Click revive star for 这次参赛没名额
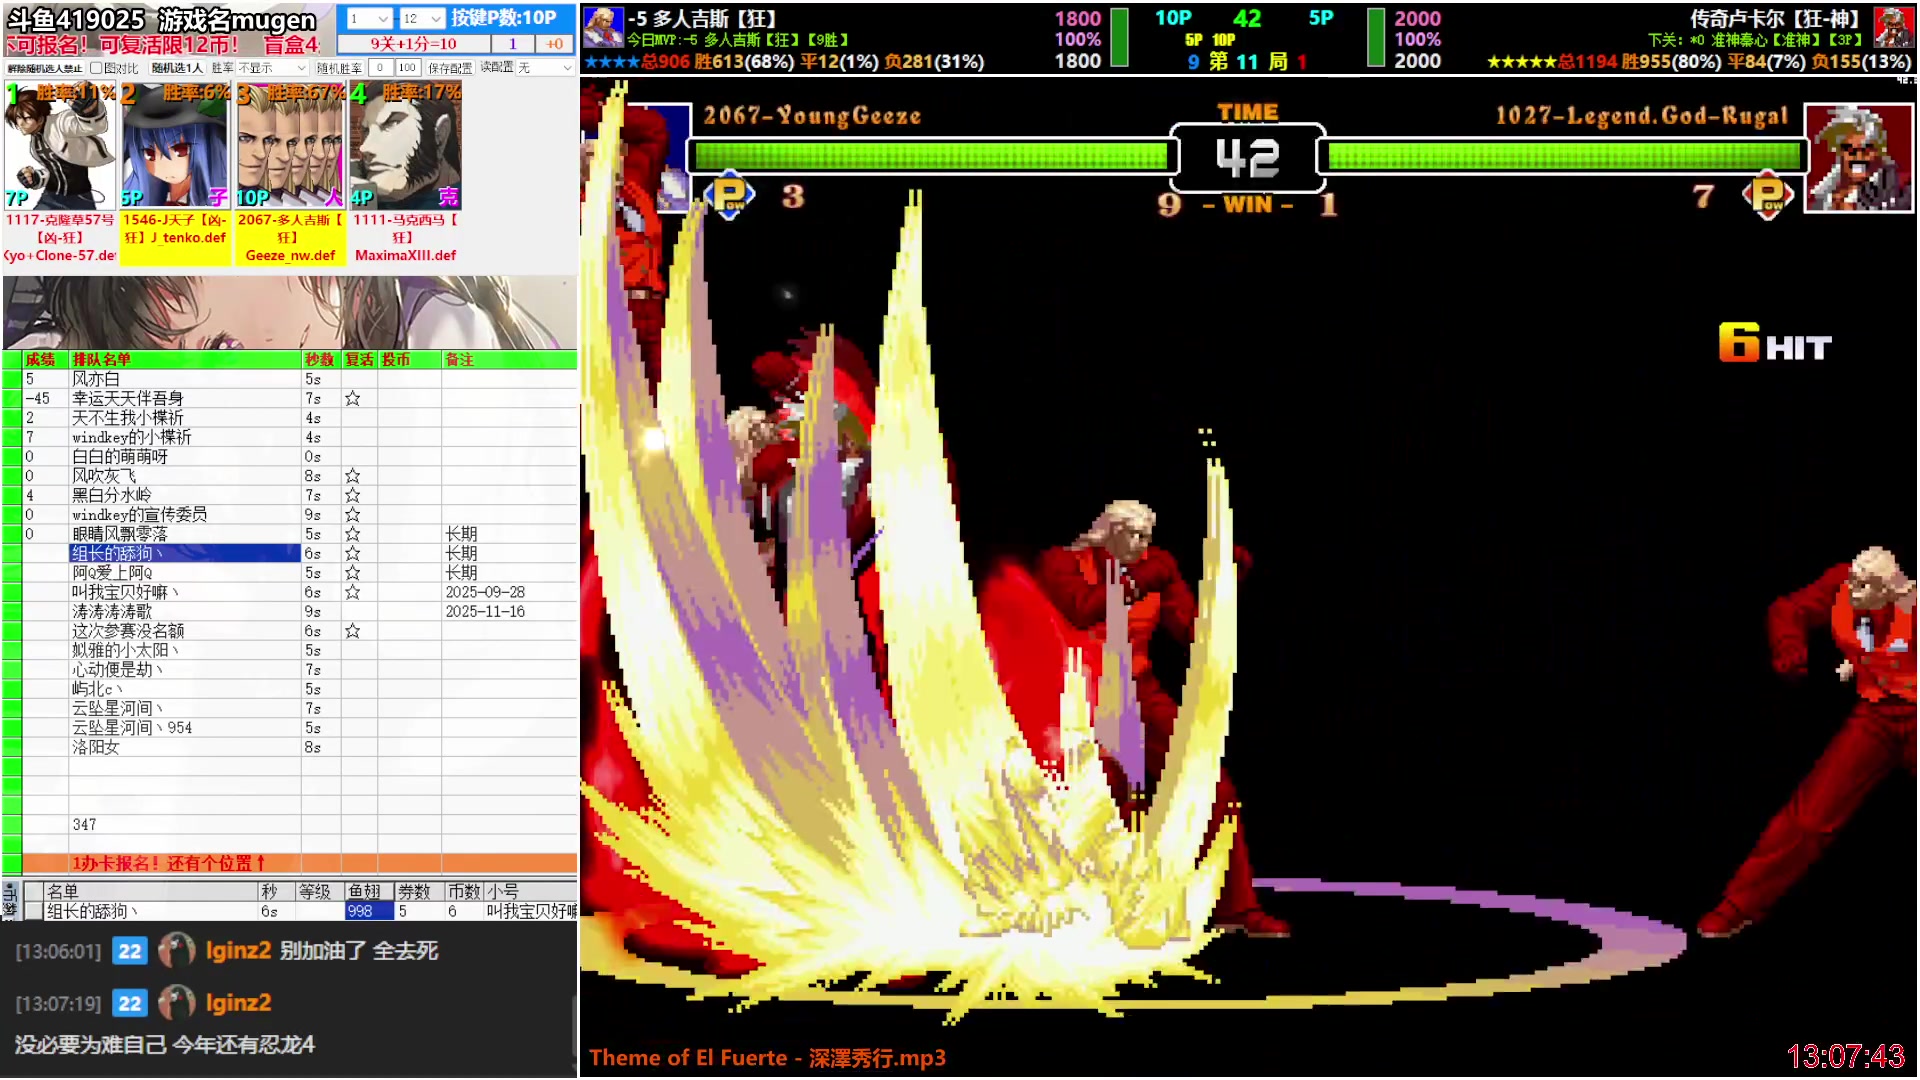This screenshot has height=1080, width=1920. 353,631
